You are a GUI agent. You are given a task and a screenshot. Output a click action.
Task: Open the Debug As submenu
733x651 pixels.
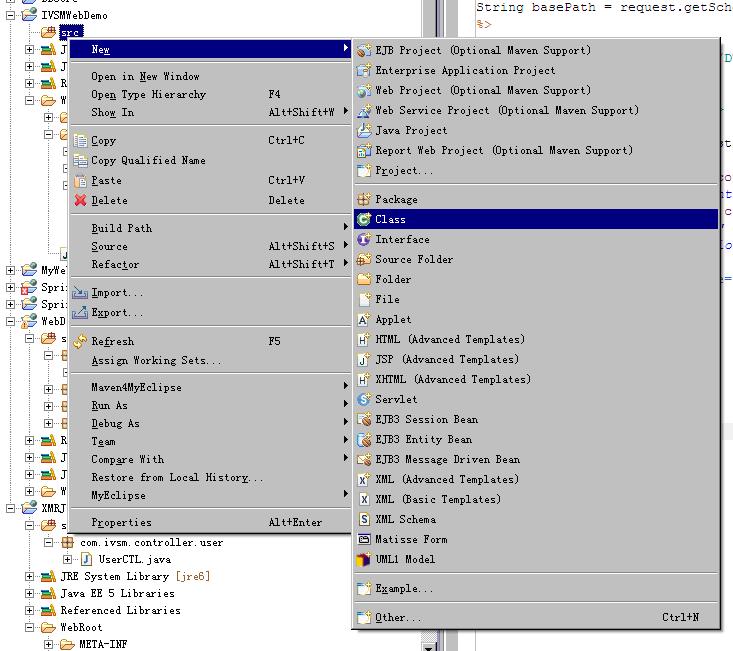coord(211,424)
